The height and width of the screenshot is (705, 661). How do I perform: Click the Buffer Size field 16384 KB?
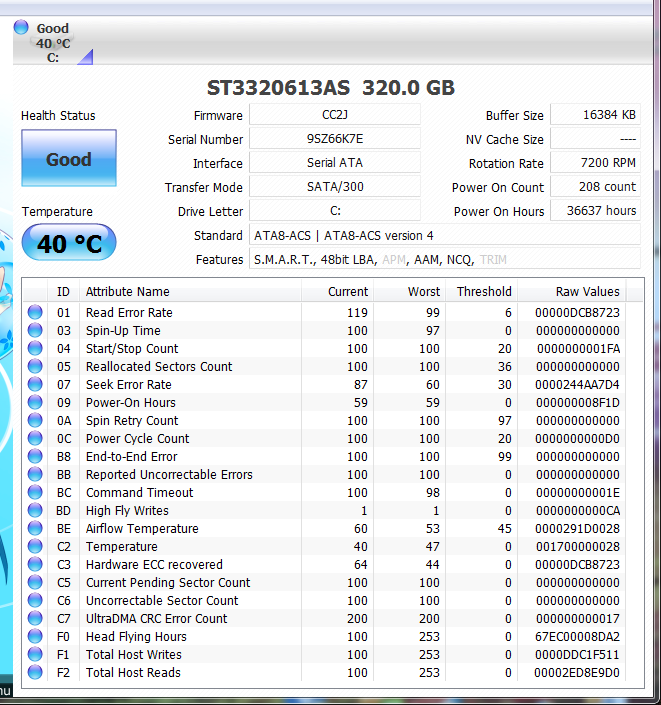595,115
